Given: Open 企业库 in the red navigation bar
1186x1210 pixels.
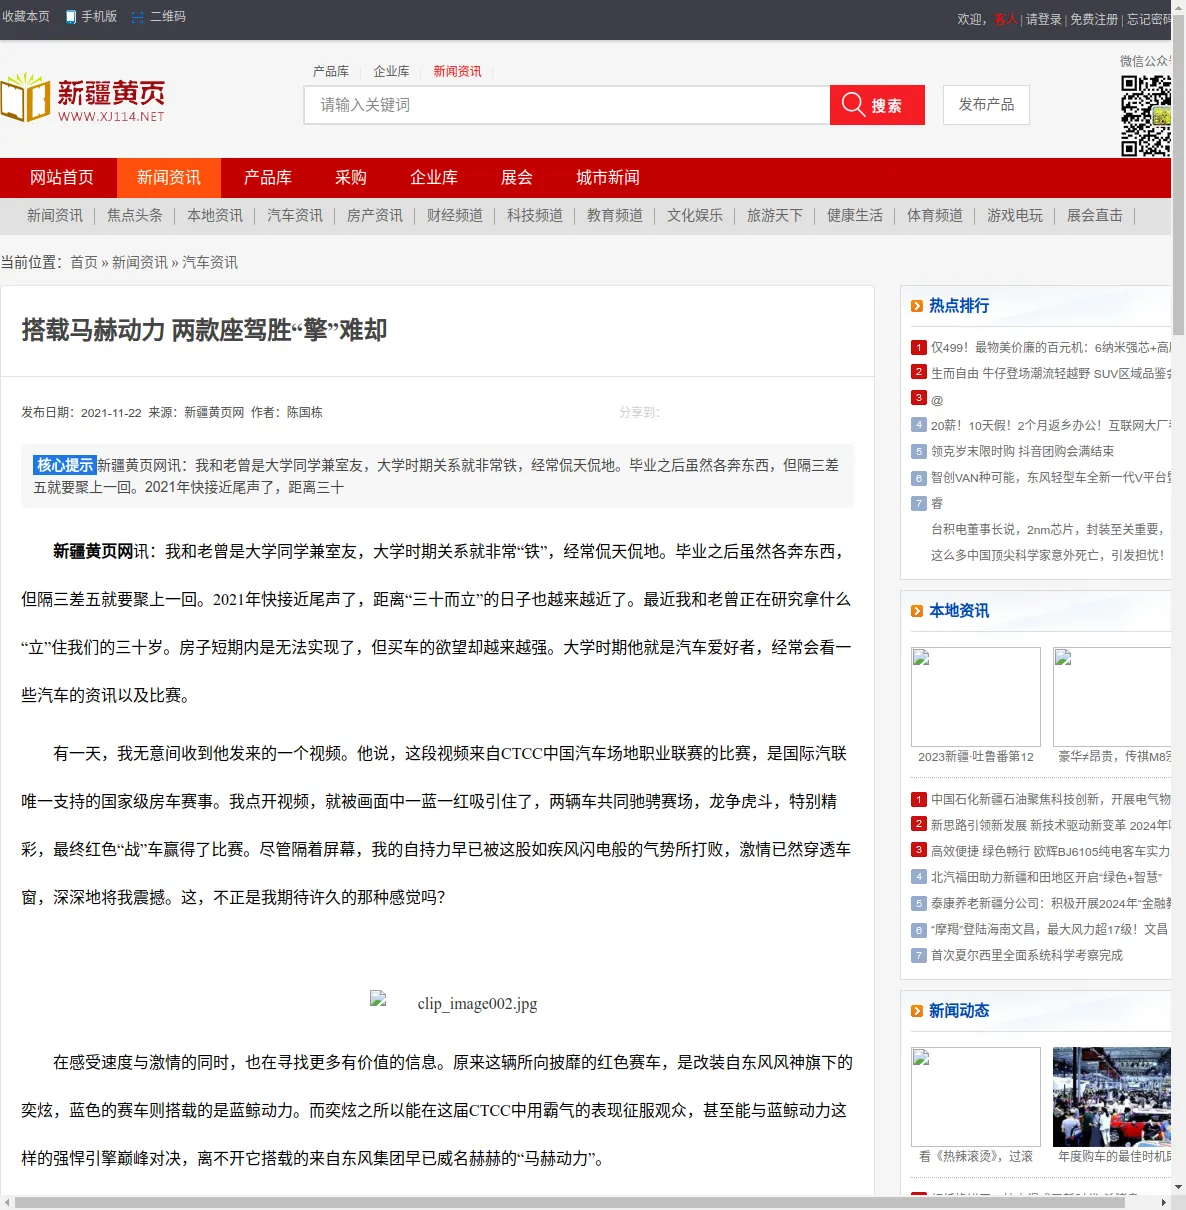Looking at the screenshot, I should (x=434, y=178).
